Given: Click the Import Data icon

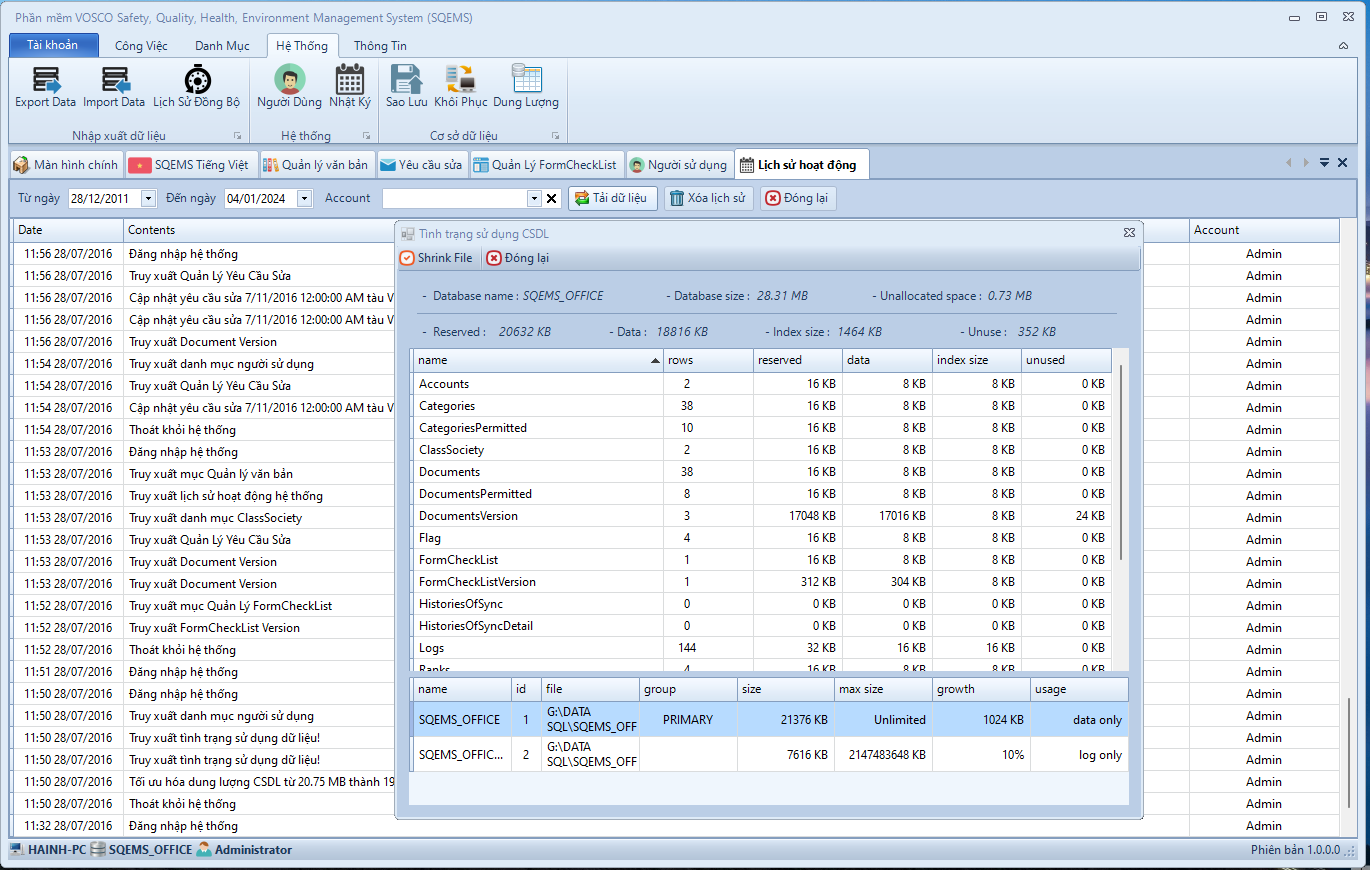Looking at the screenshot, I should coord(114,81).
